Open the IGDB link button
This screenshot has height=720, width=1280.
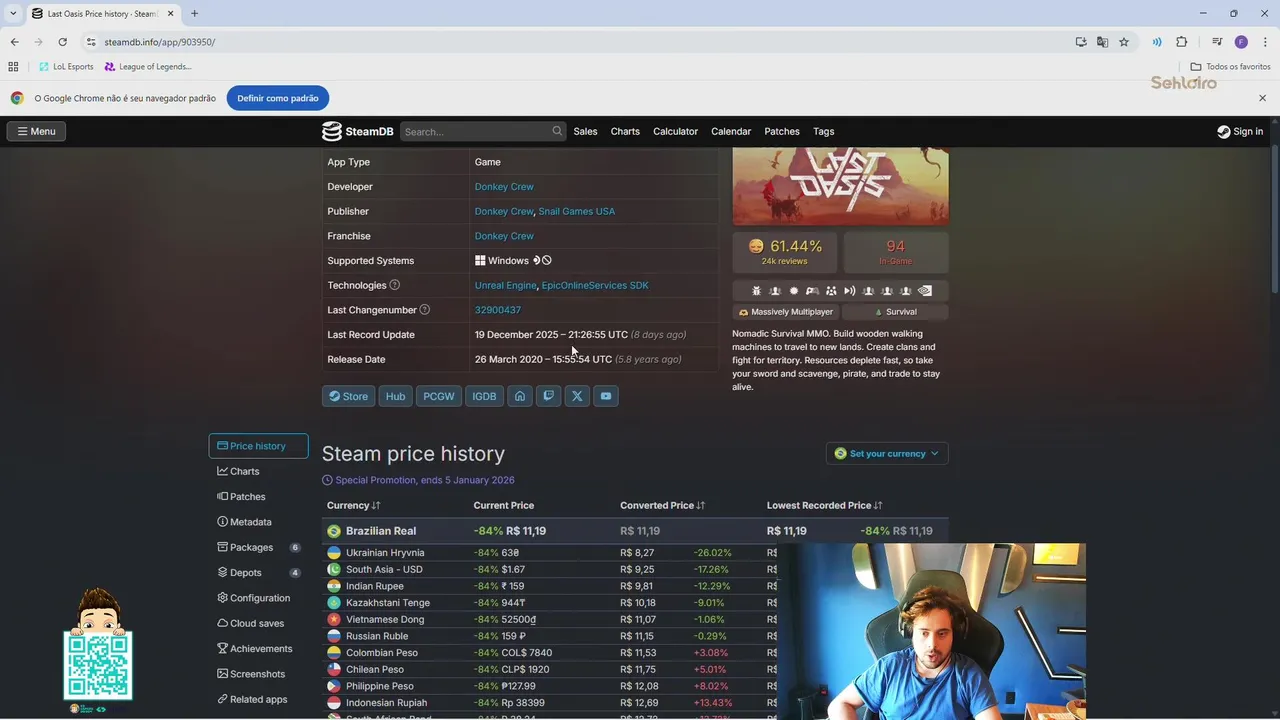[484, 396]
